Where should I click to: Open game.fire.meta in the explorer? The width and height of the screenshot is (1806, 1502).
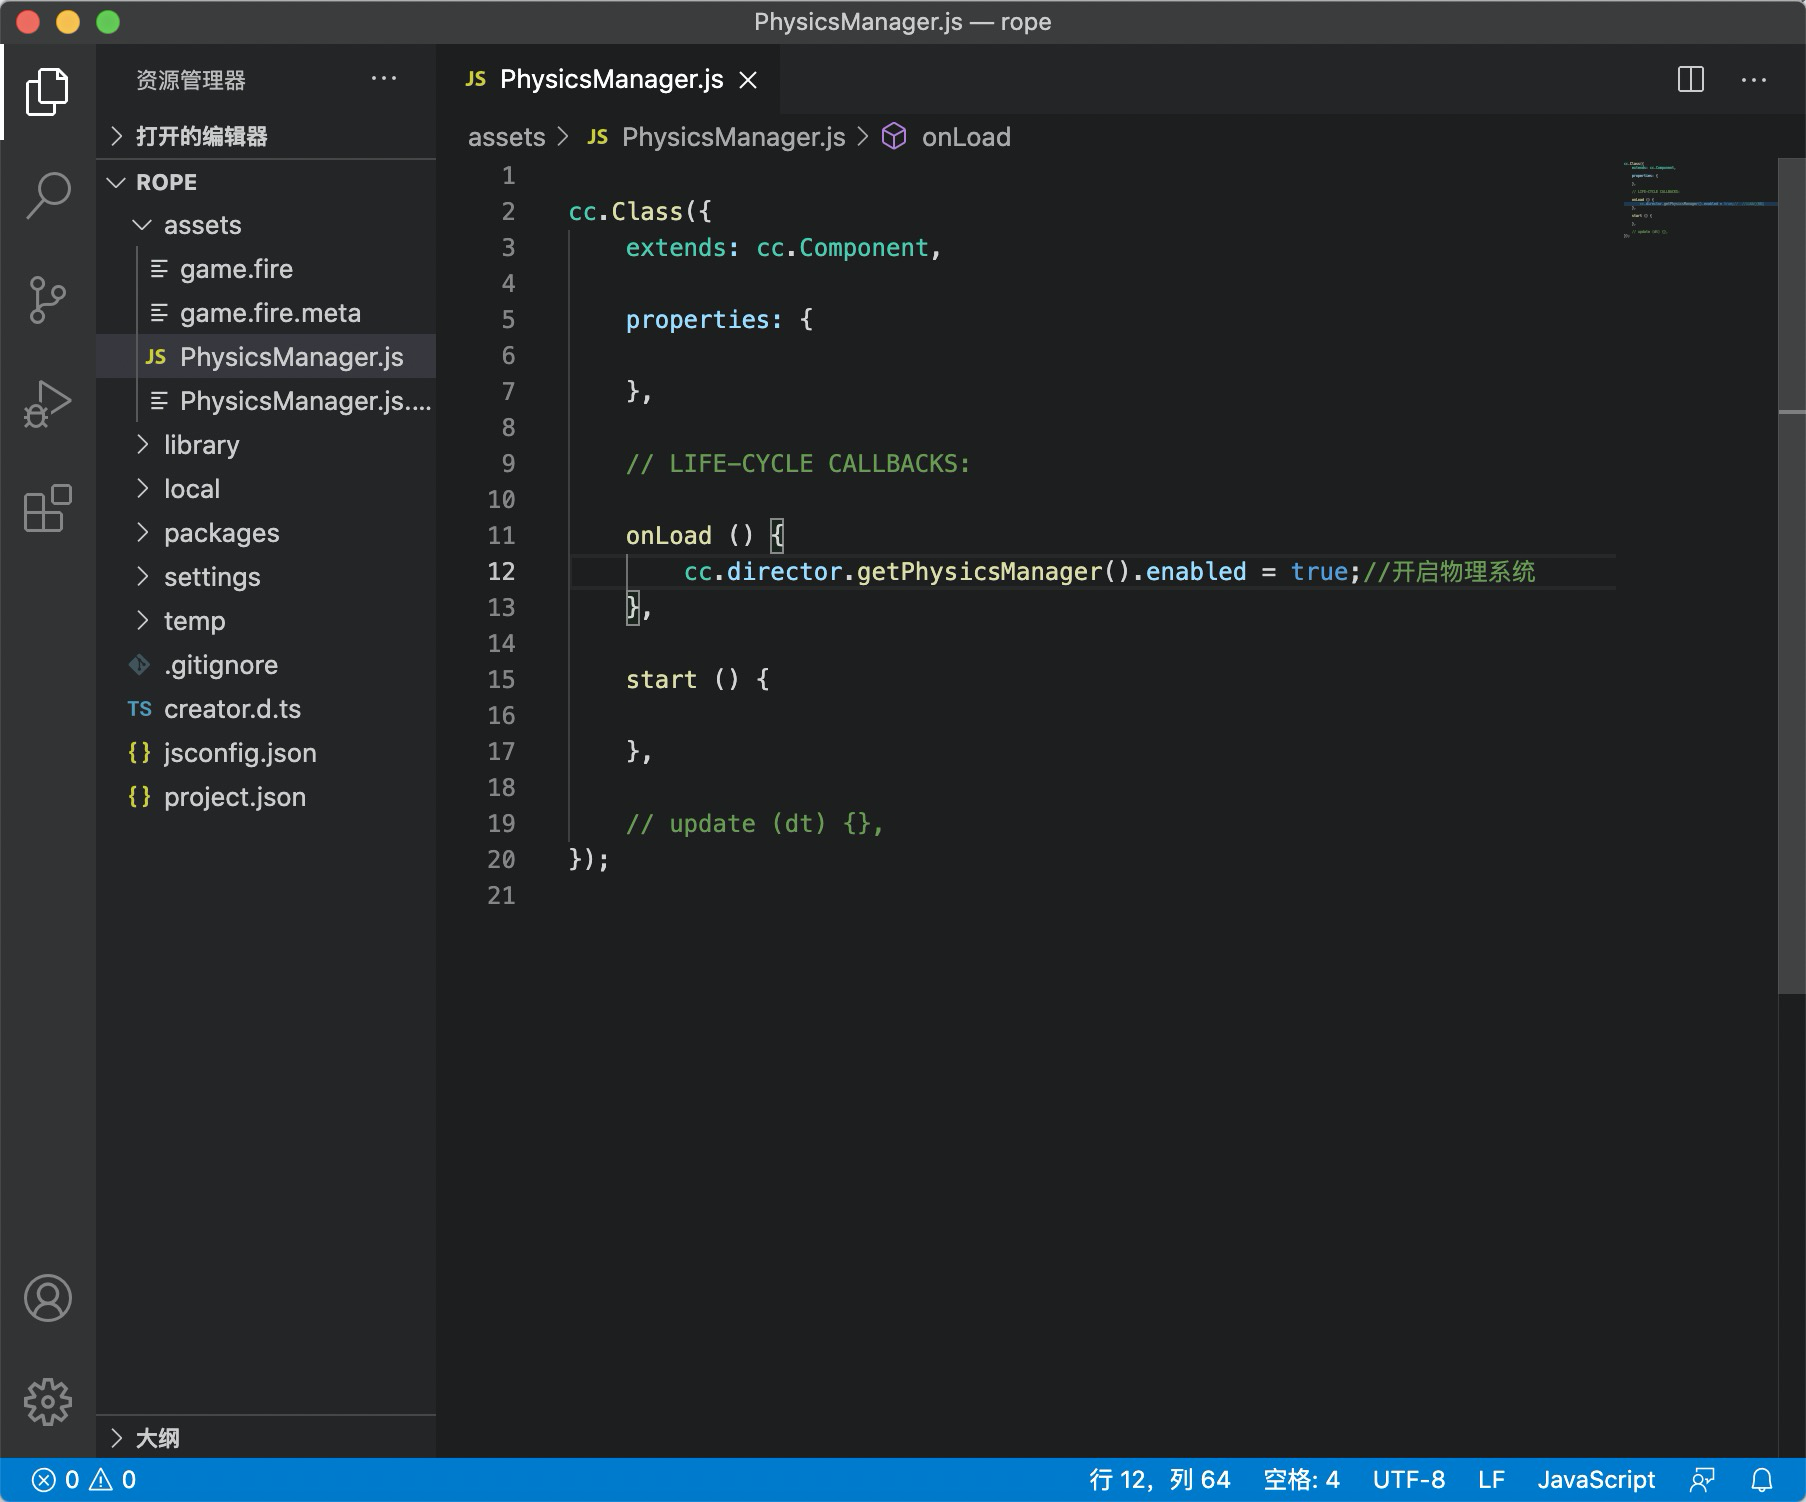click(266, 313)
